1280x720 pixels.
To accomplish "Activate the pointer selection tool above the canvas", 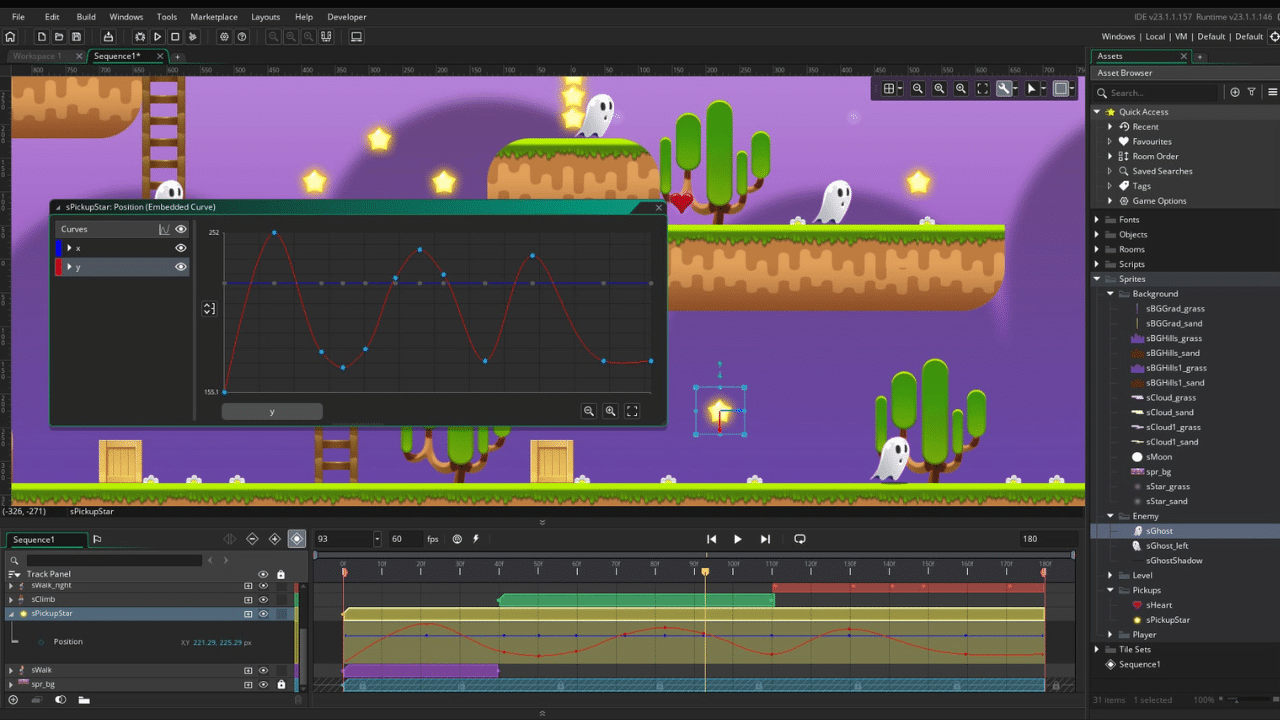I will [1032, 88].
